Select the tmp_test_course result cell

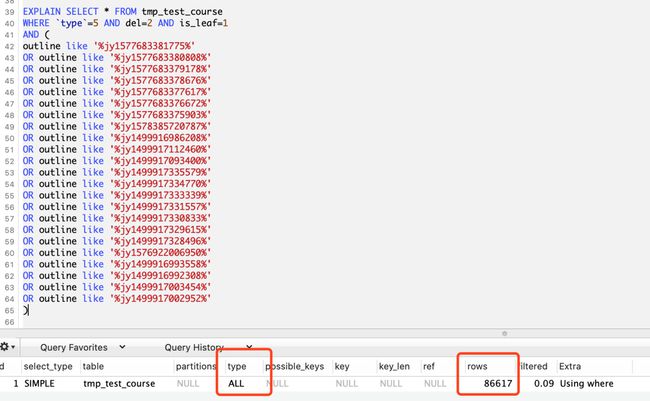pyautogui.click(x=119, y=384)
